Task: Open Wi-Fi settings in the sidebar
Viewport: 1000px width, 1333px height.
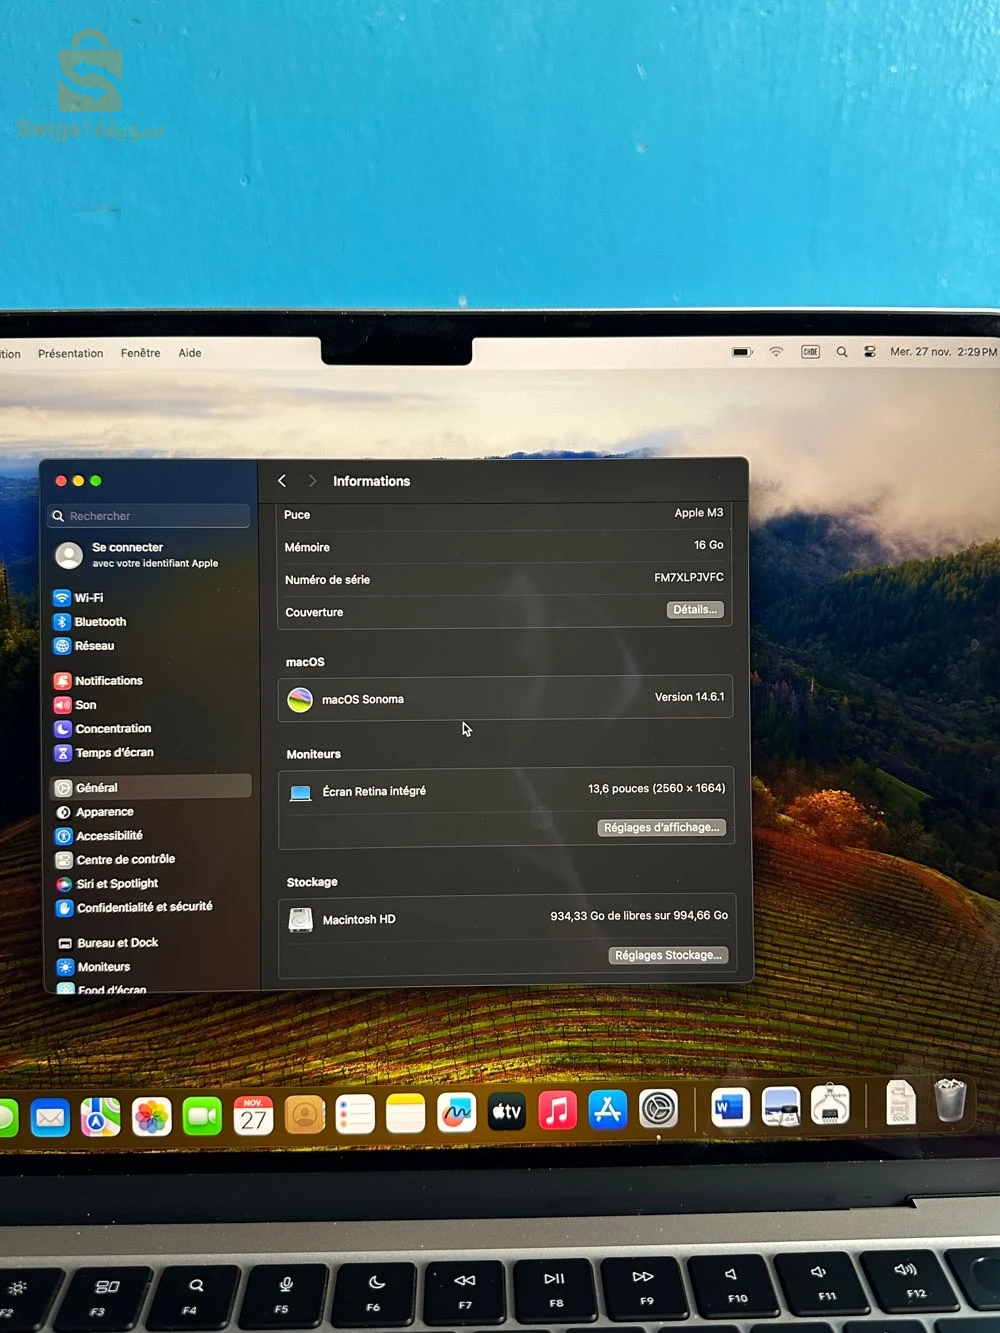Action: coord(78,598)
